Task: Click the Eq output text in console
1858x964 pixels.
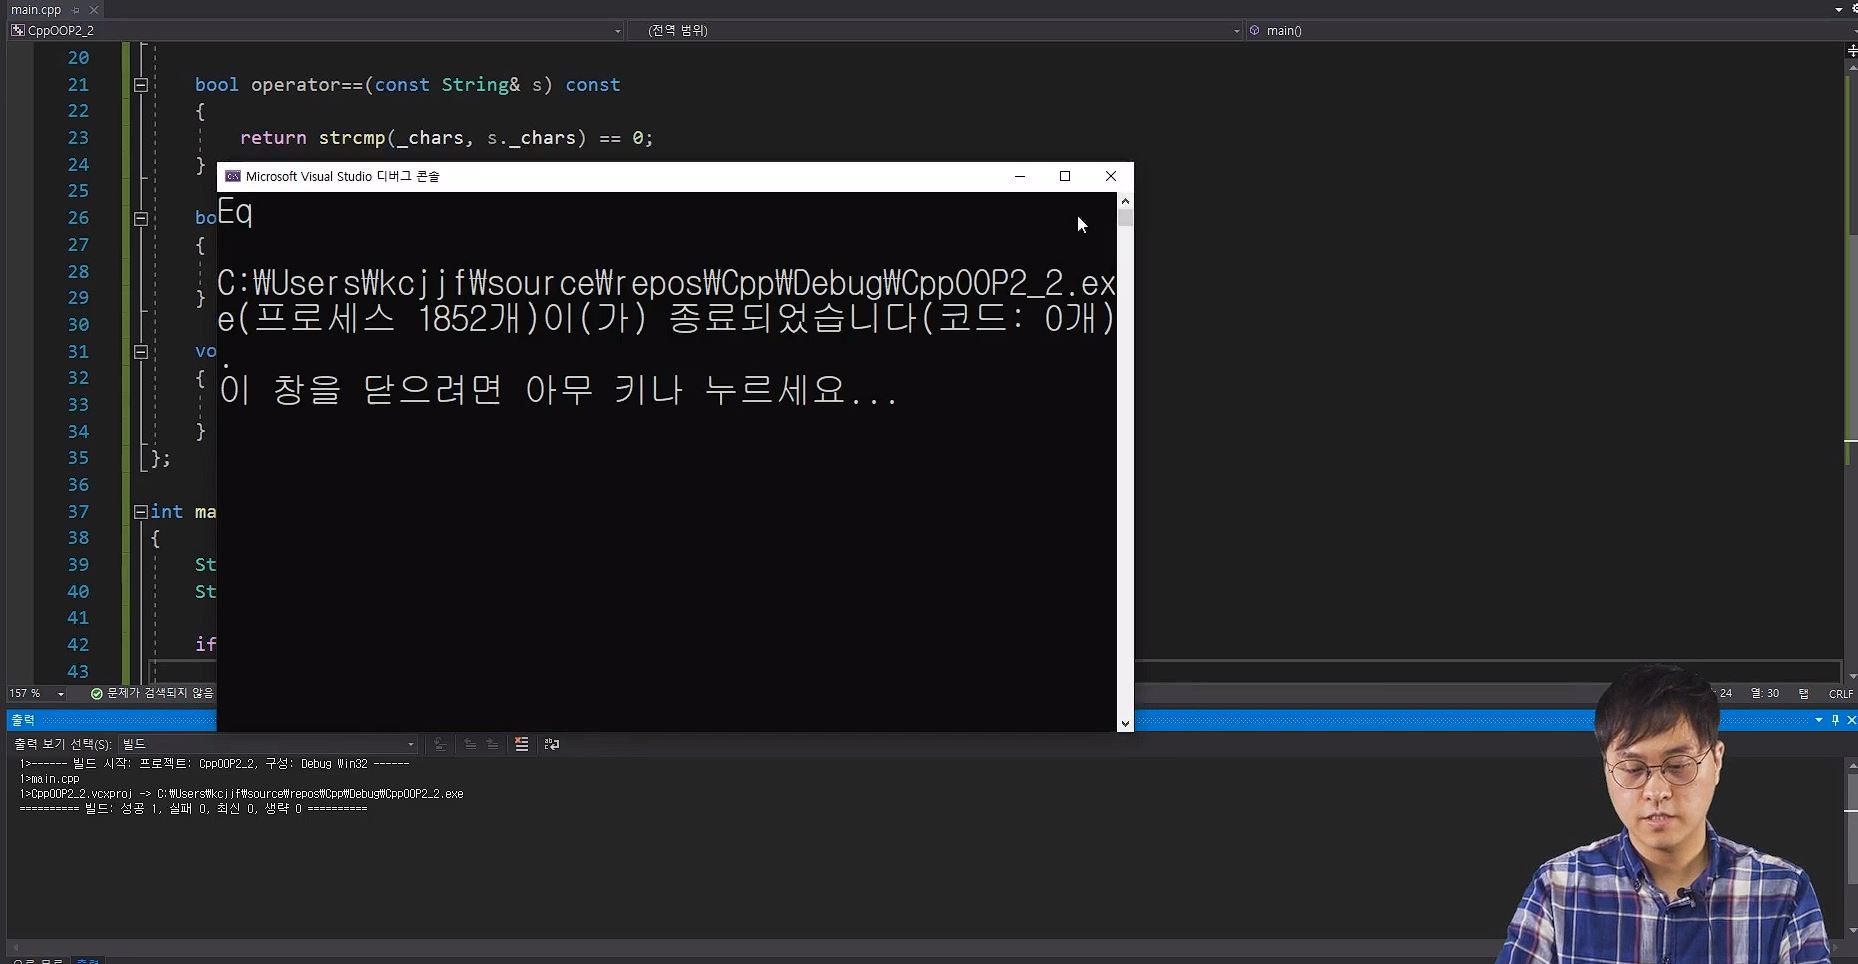Action: pos(235,212)
